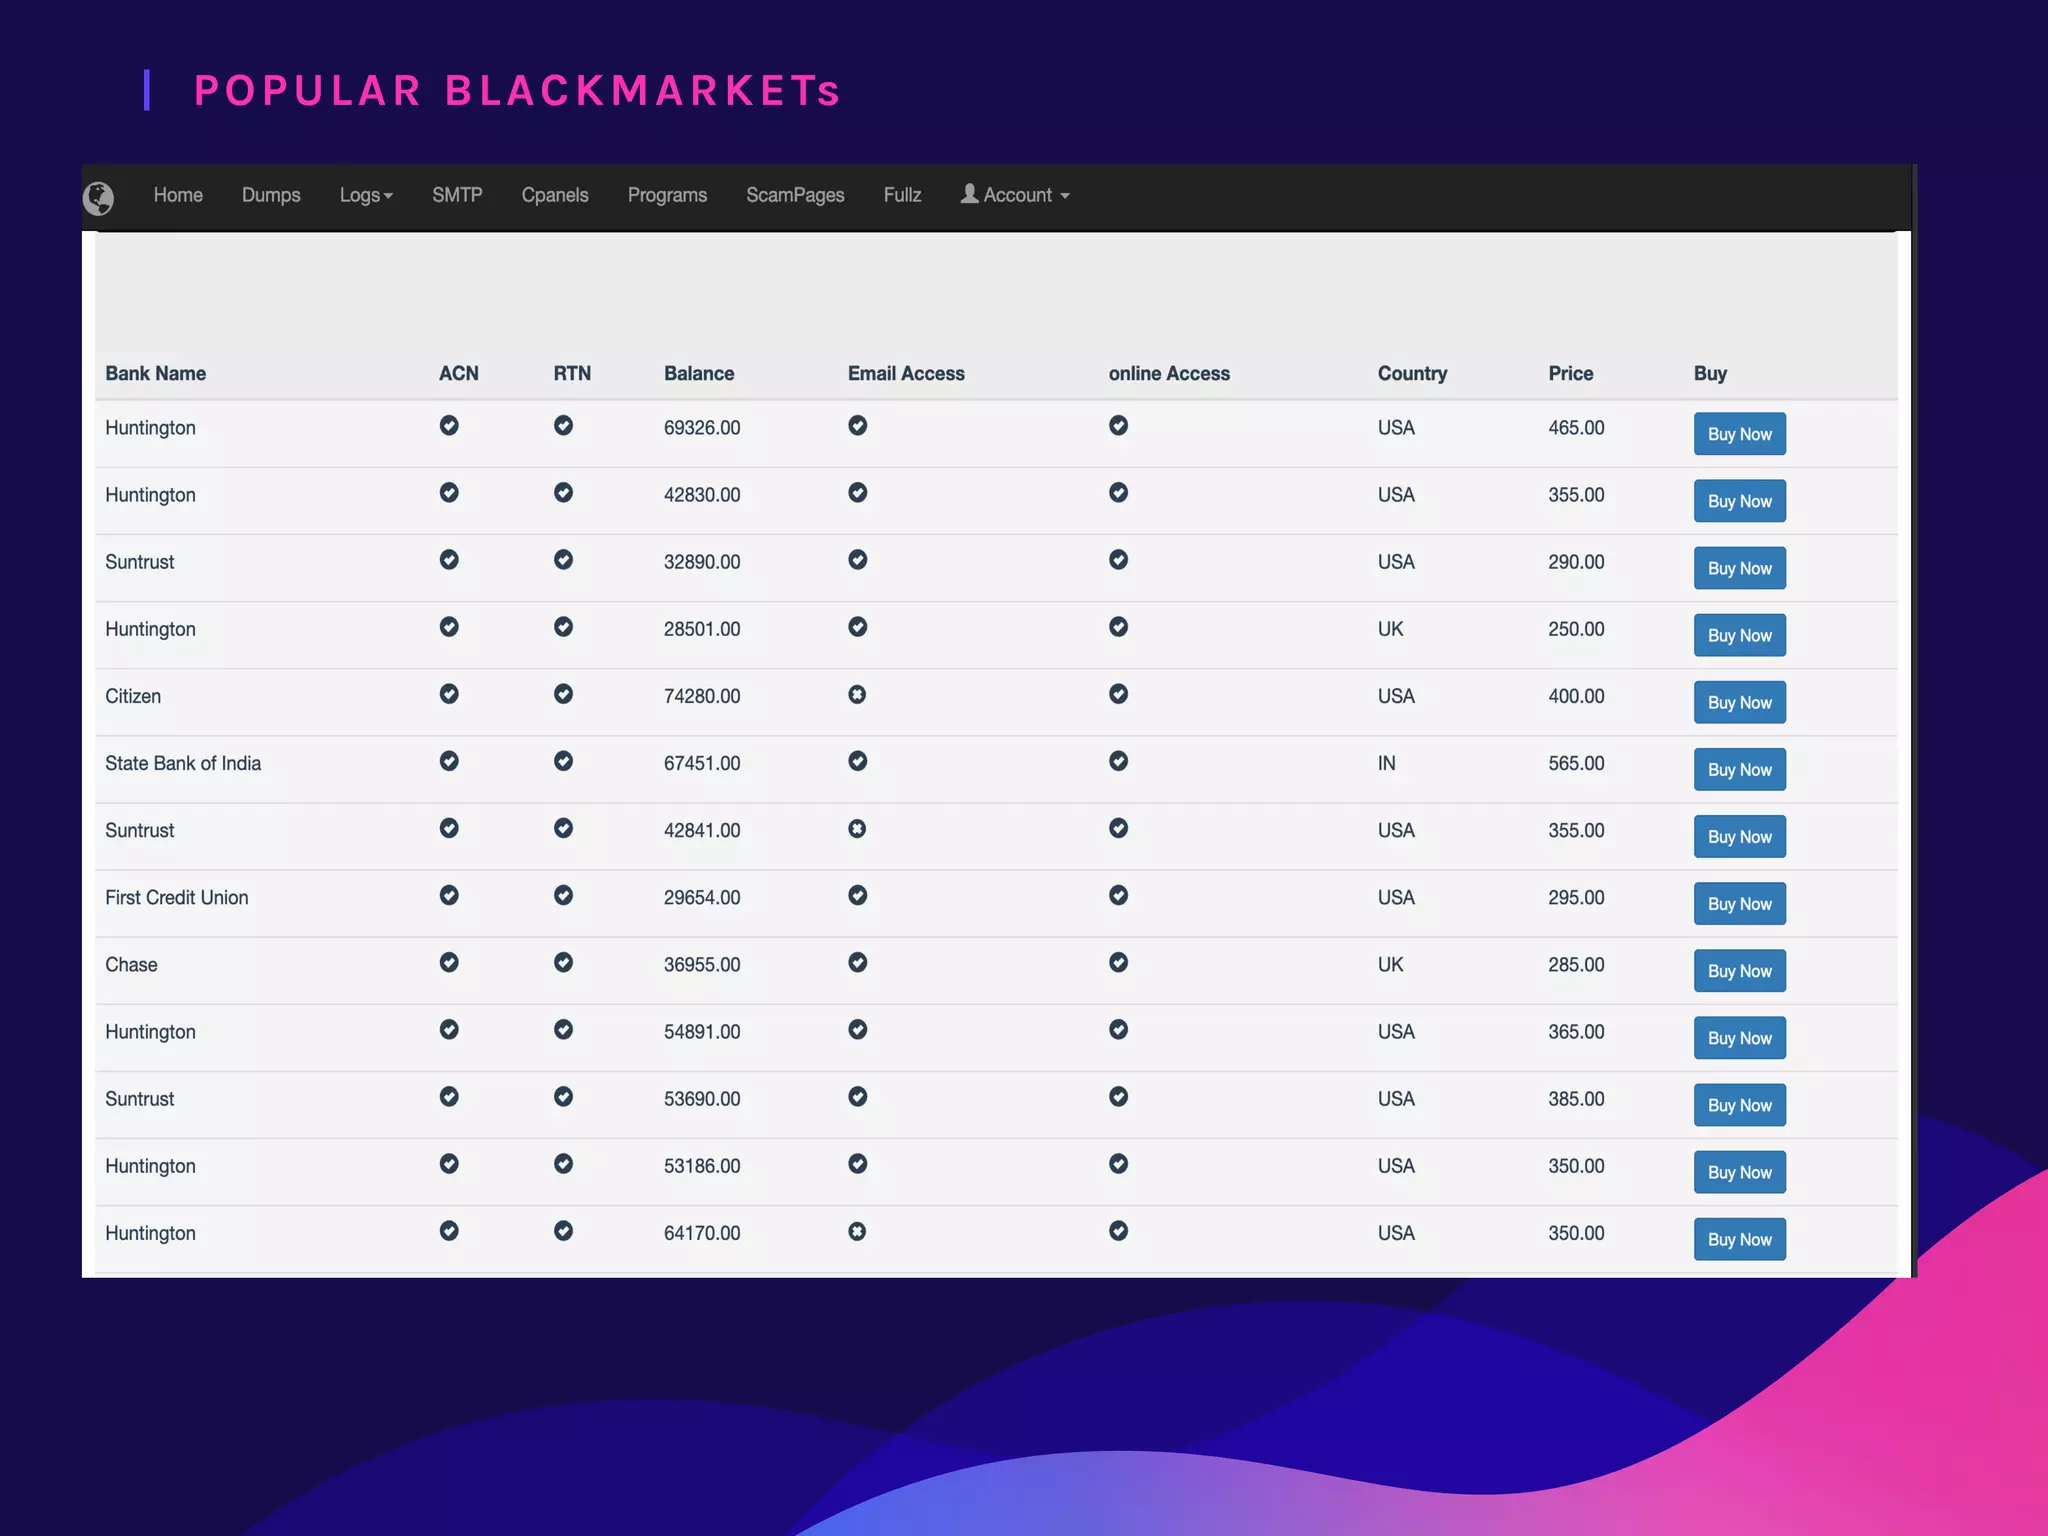2048x1536 pixels.
Task: Click ACN check icon for Suntrust 53690.00
Action: click(x=449, y=1096)
